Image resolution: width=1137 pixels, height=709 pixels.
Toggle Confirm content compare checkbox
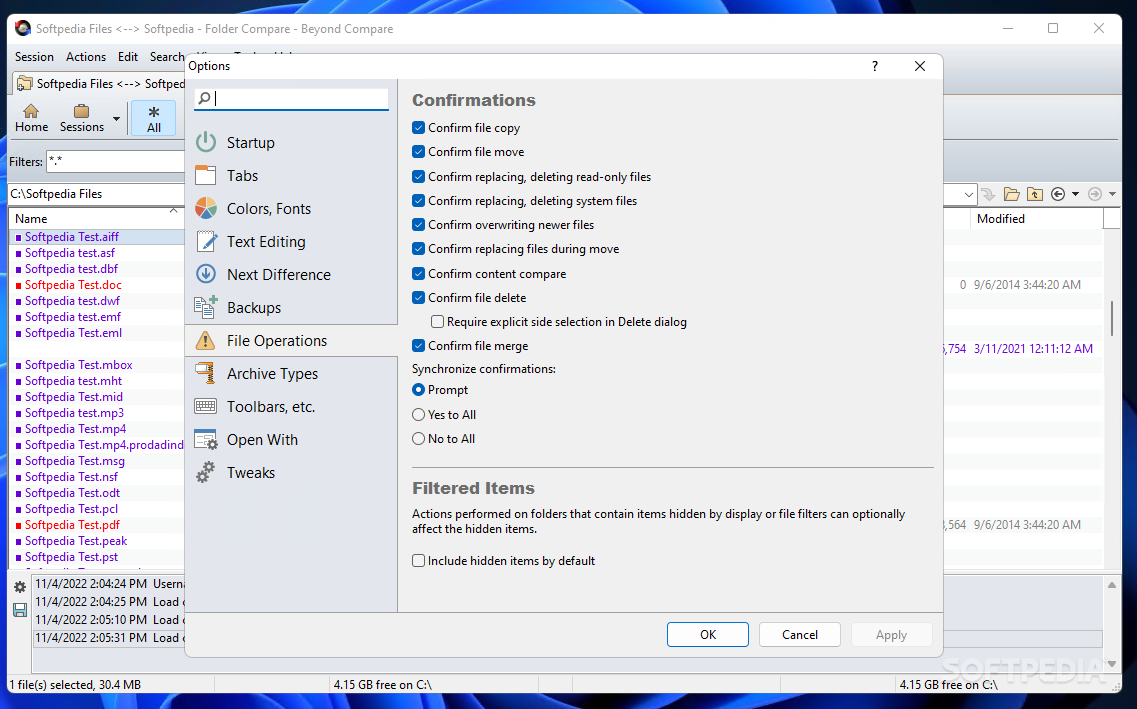point(418,274)
